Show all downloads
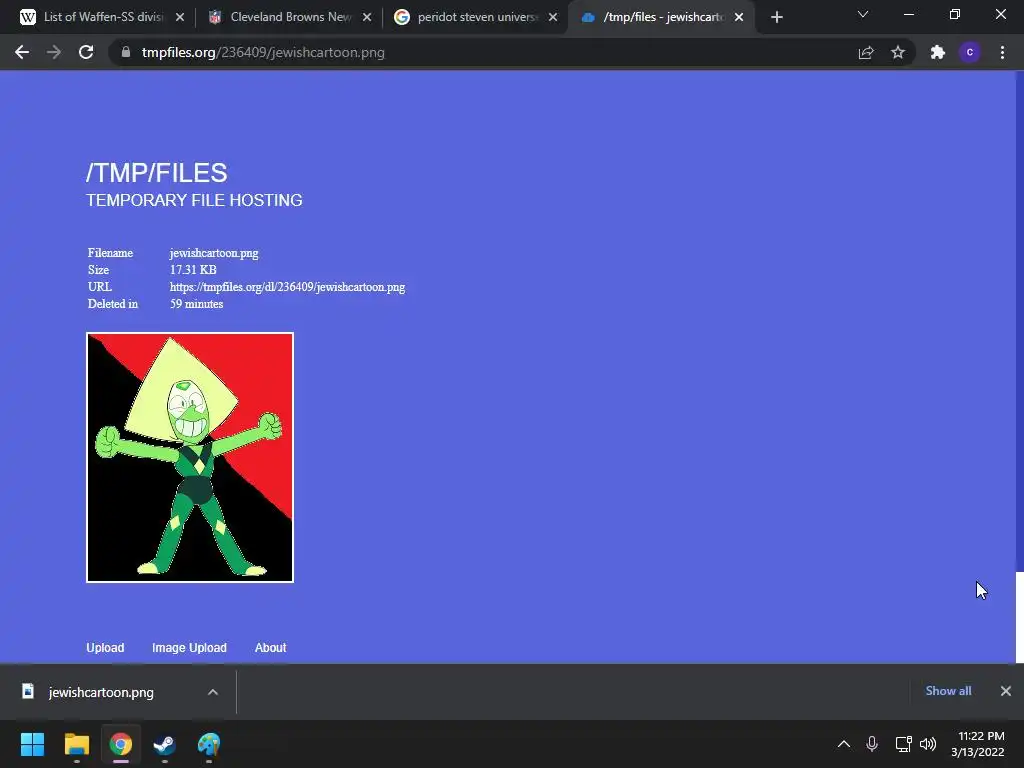Screen dimensions: 1024x768 click(x=948, y=691)
